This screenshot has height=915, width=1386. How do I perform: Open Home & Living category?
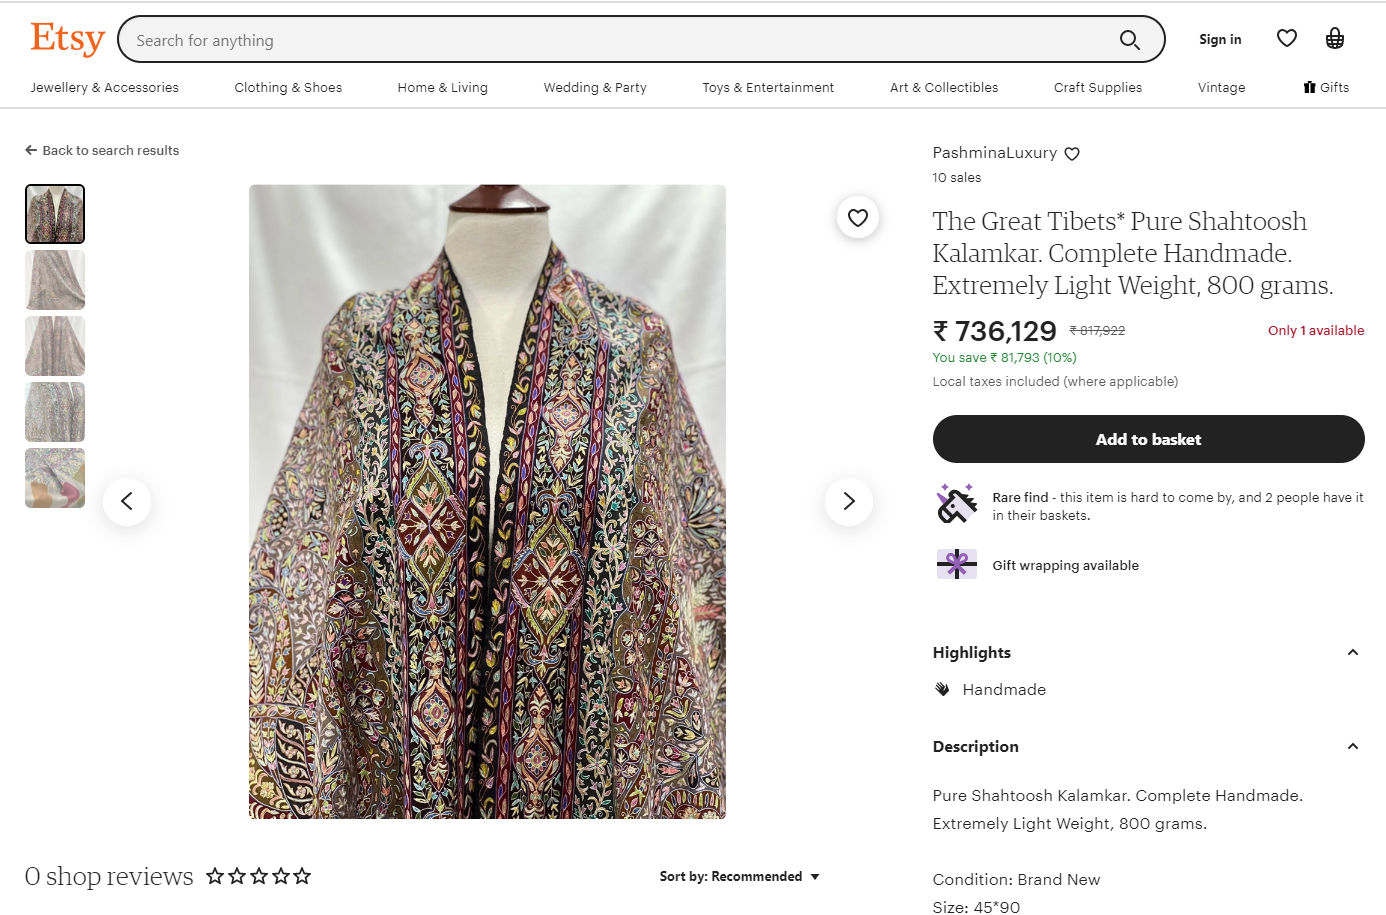(x=442, y=88)
